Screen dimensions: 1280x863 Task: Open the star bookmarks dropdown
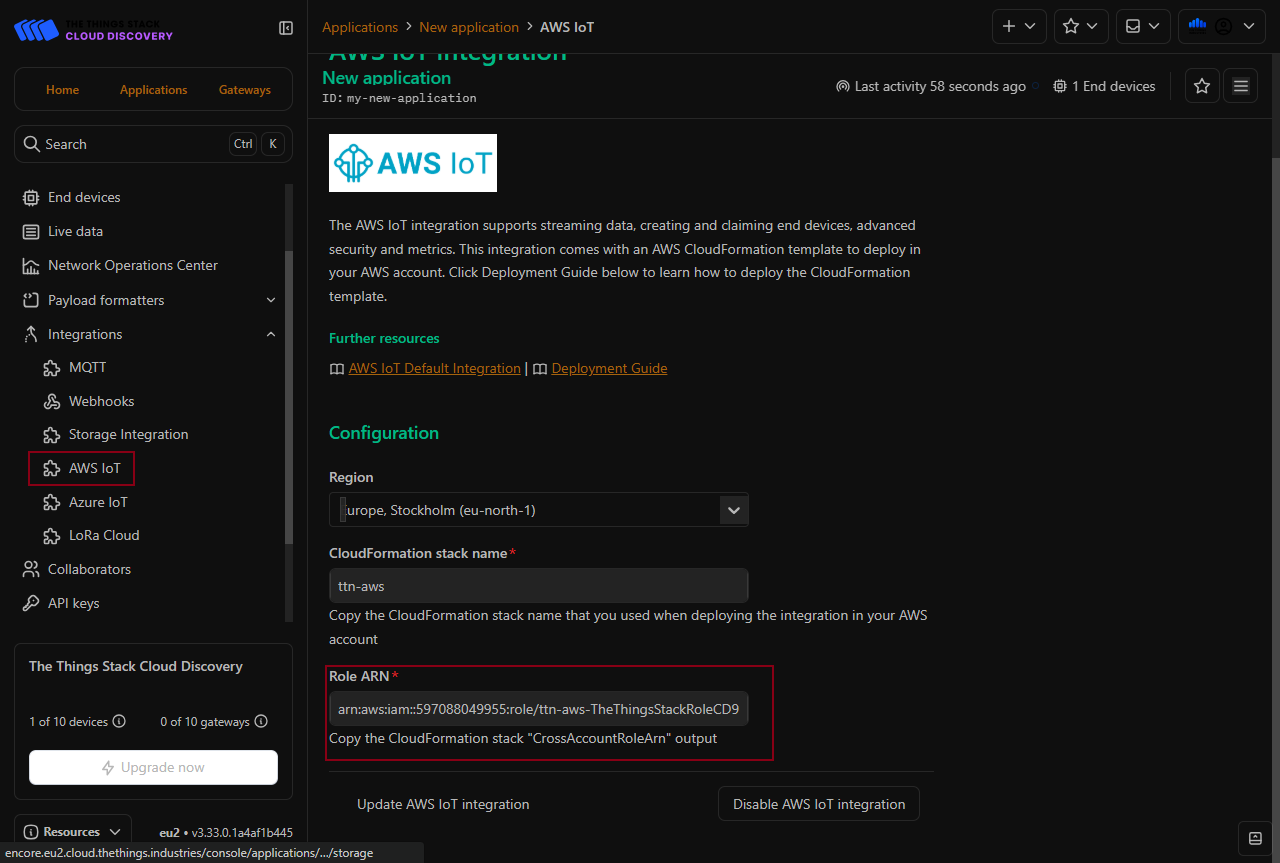tap(1081, 27)
